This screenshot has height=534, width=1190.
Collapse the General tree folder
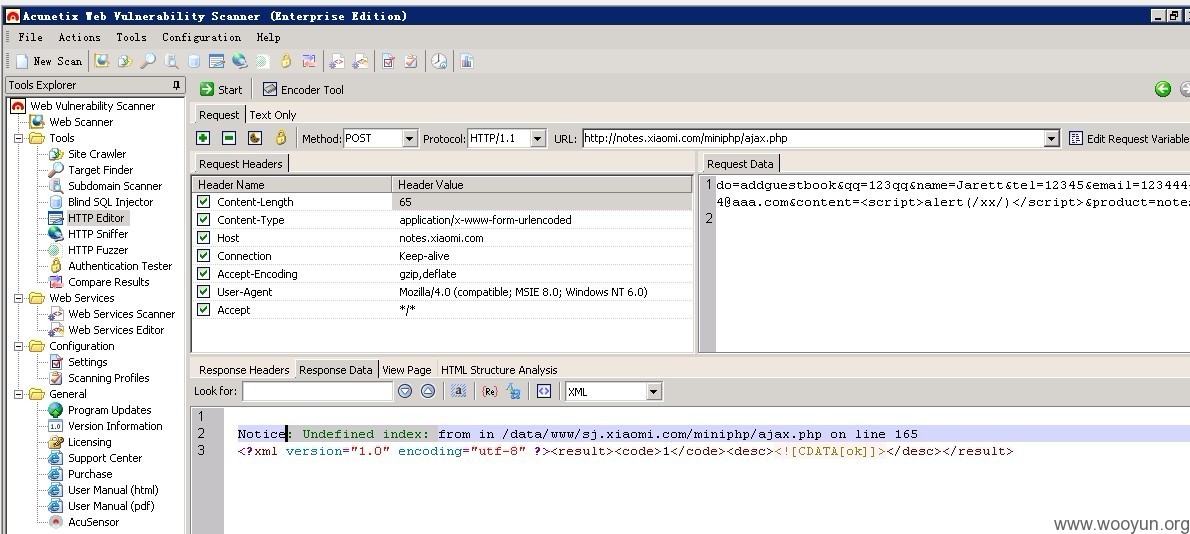[x=19, y=394]
